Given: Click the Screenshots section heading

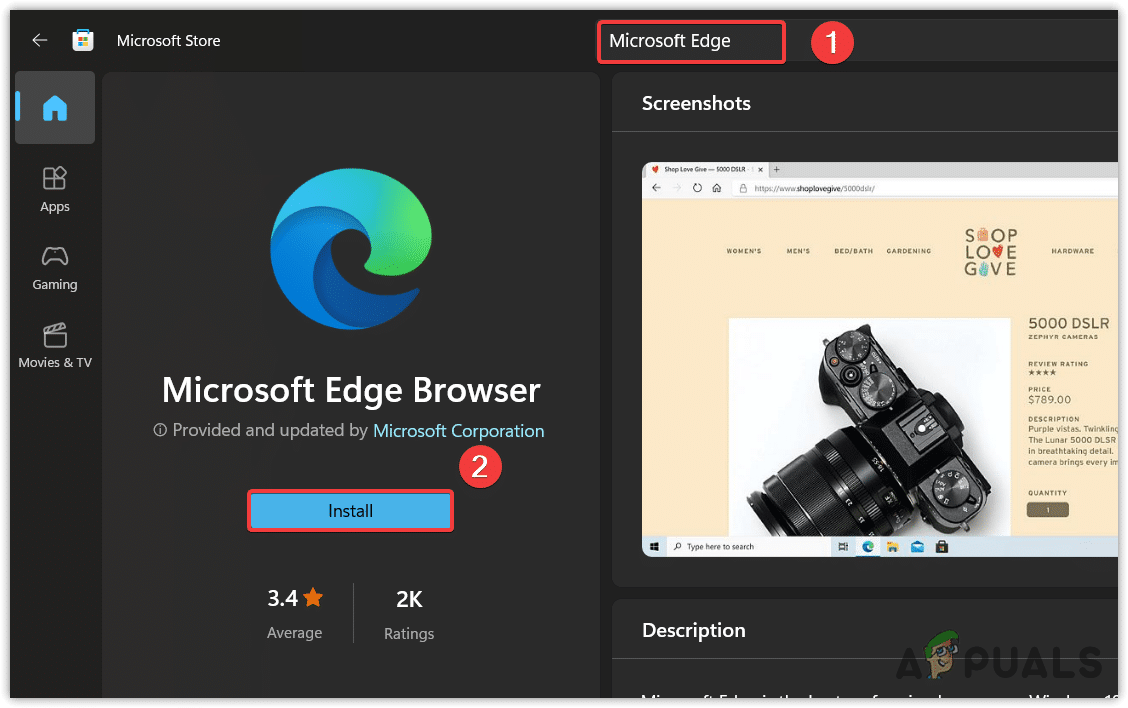Looking at the screenshot, I should [696, 103].
